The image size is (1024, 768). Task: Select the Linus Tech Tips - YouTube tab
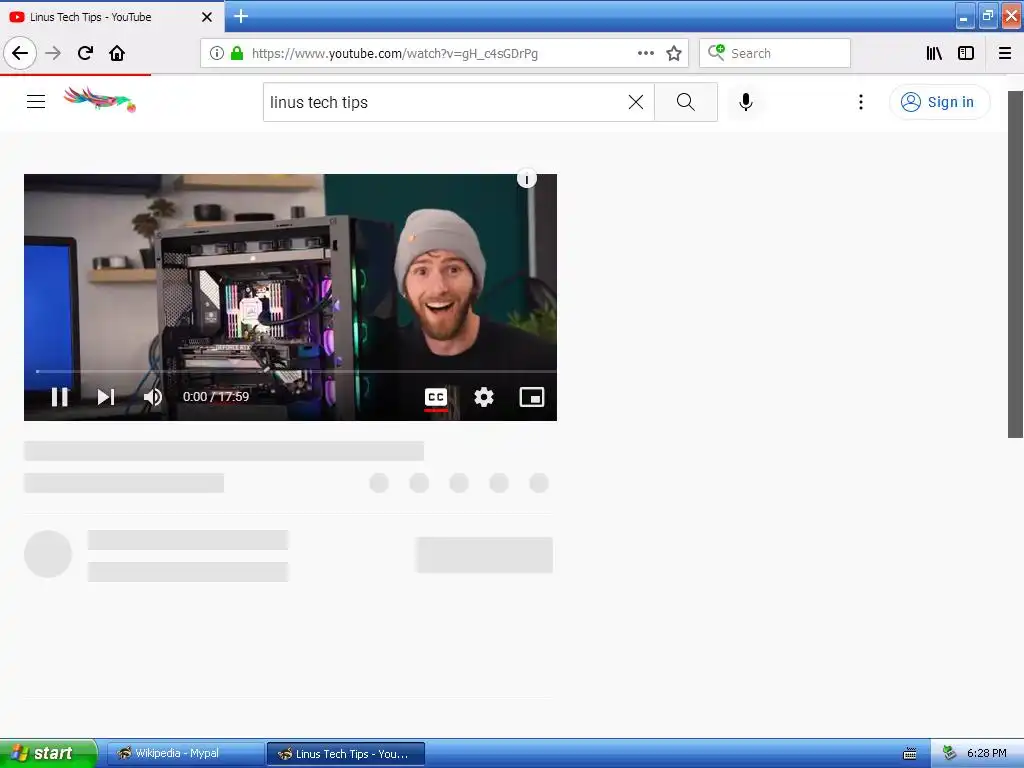(x=111, y=17)
